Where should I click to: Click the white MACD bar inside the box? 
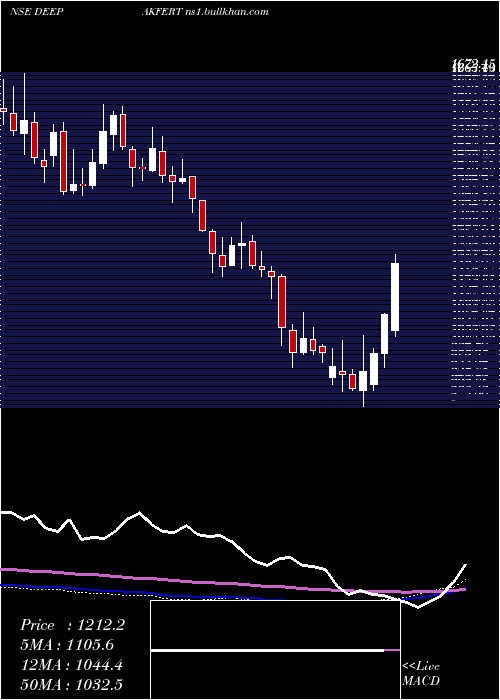[267, 651]
